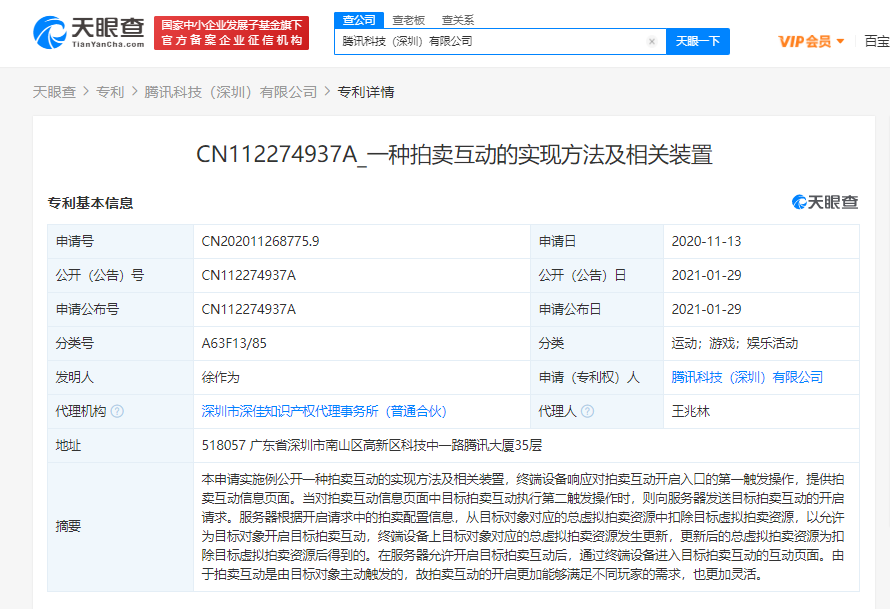Viewport: 890px width, 609px height.
Task: Open breadcrumb 腾讯科技（深圳）有限公司 link
Action: pyautogui.click(x=230, y=92)
